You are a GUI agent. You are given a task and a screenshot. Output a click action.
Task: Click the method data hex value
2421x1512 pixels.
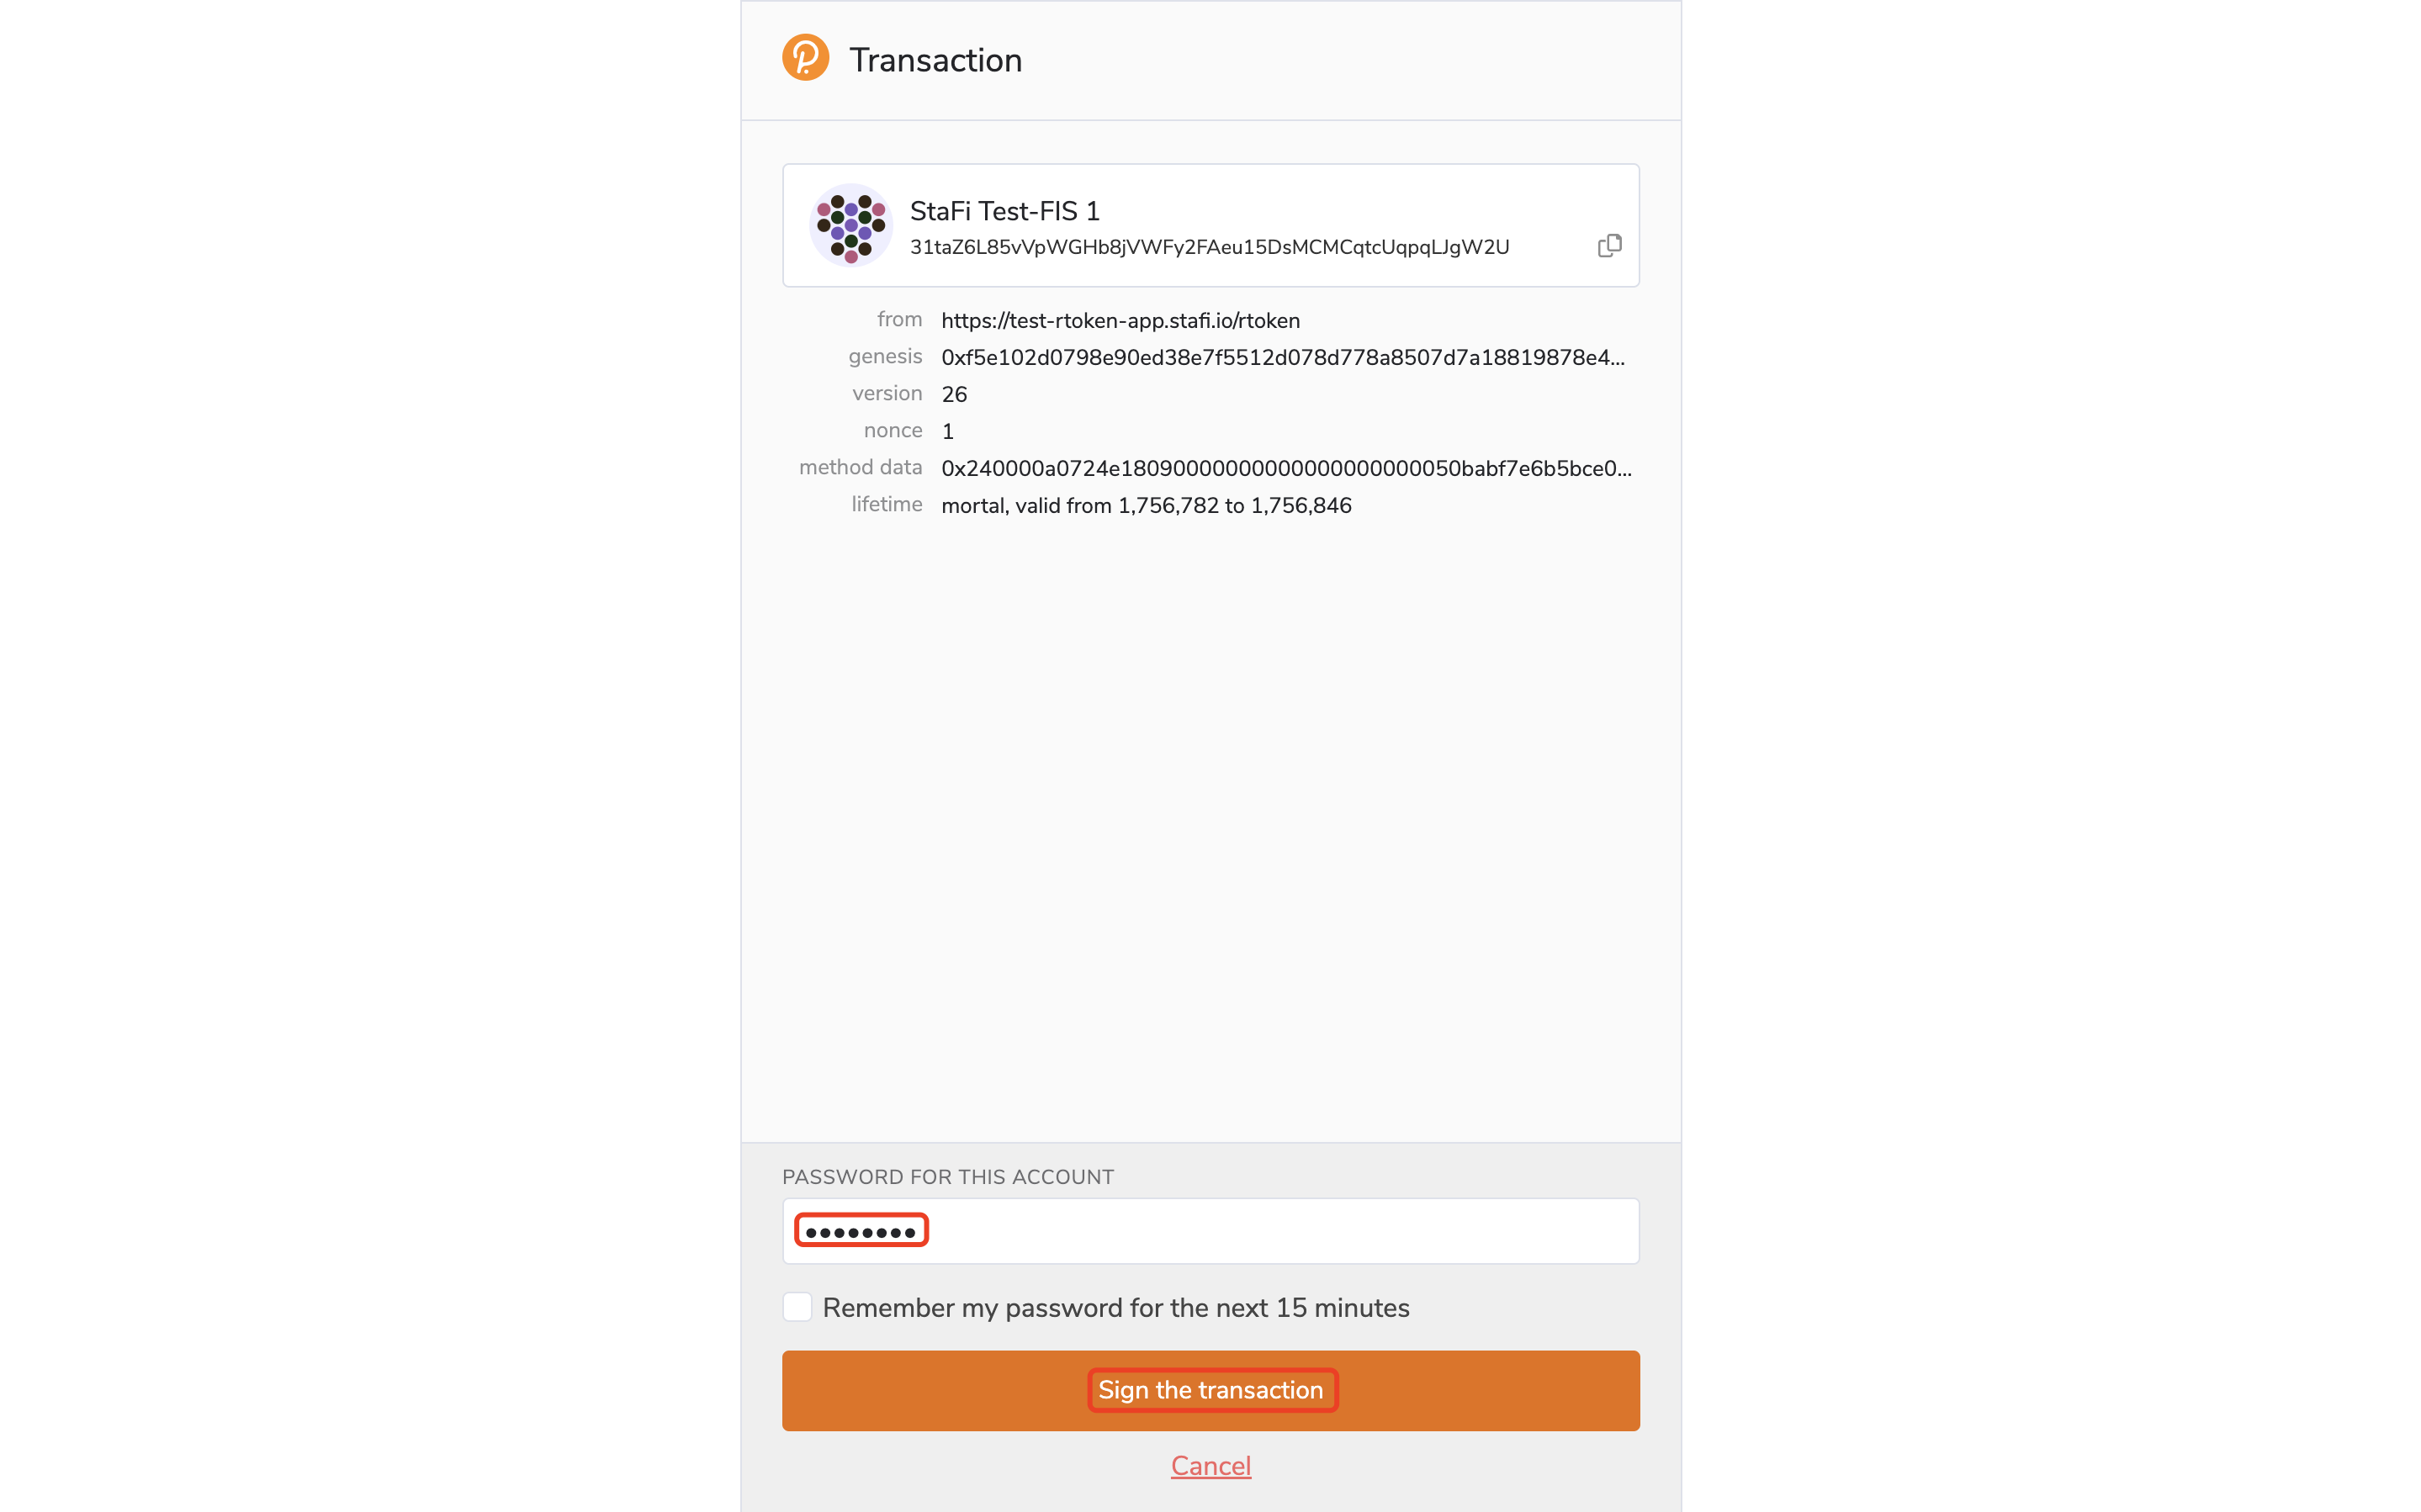tap(1285, 469)
